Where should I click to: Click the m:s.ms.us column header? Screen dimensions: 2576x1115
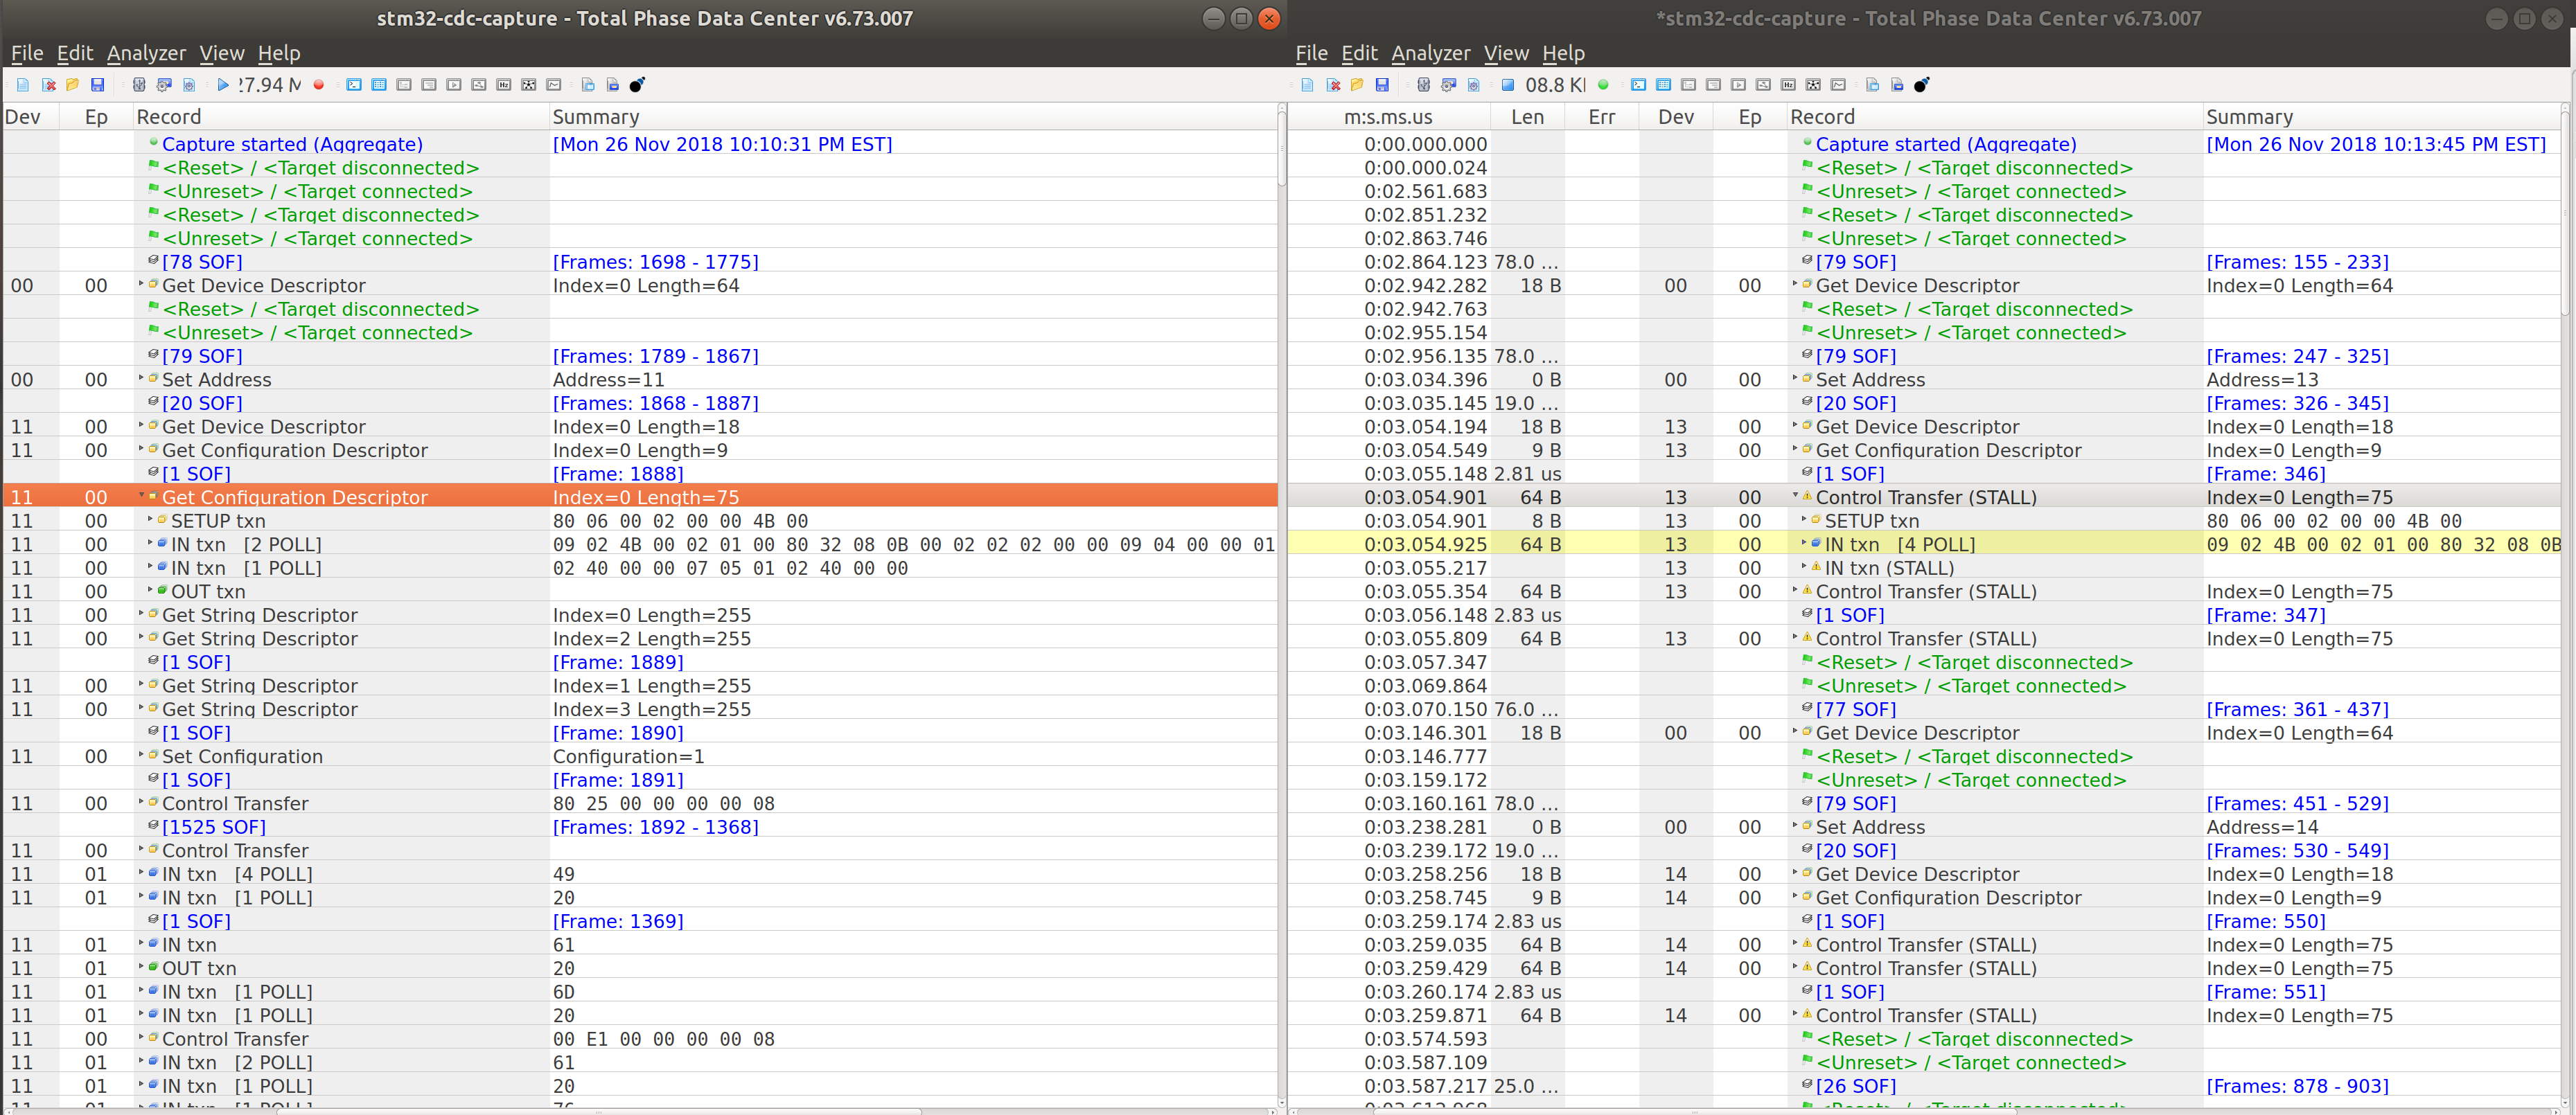pyautogui.click(x=1388, y=117)
